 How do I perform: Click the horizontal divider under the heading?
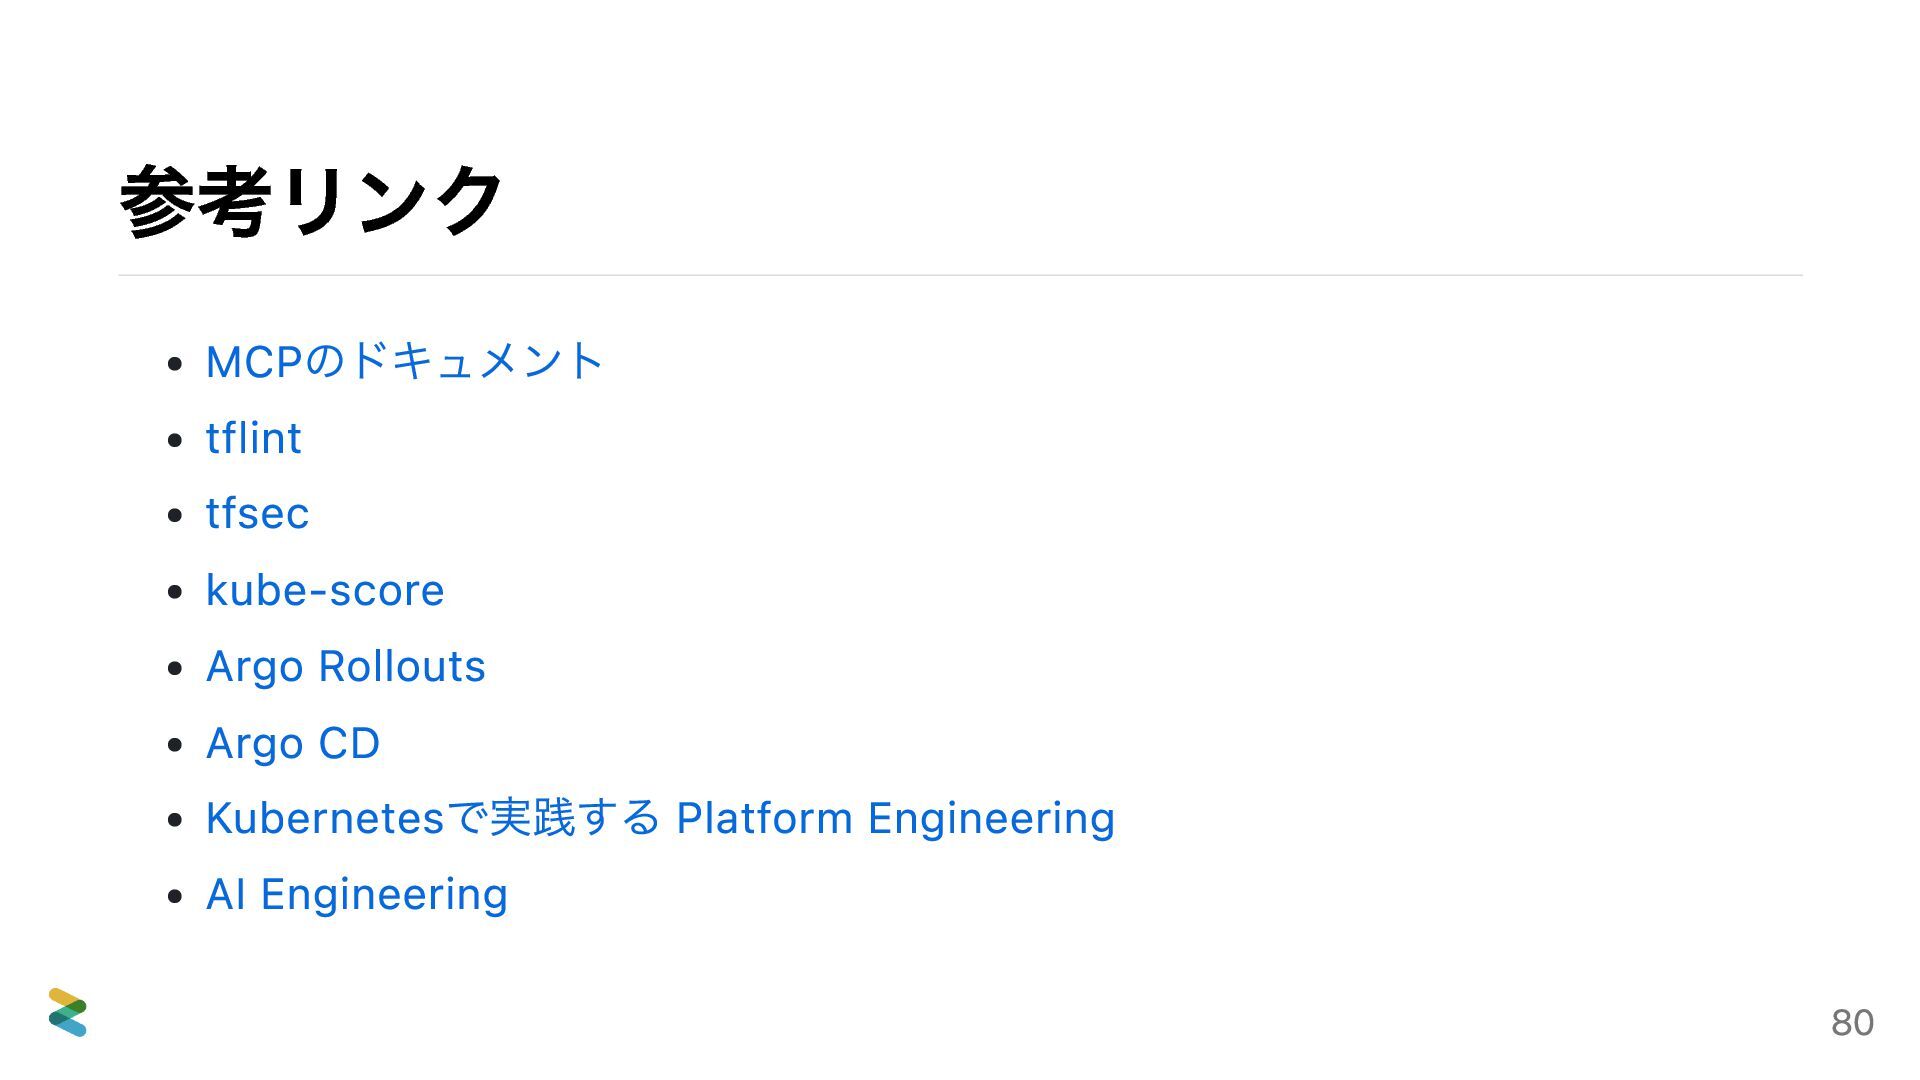[960, 275]
